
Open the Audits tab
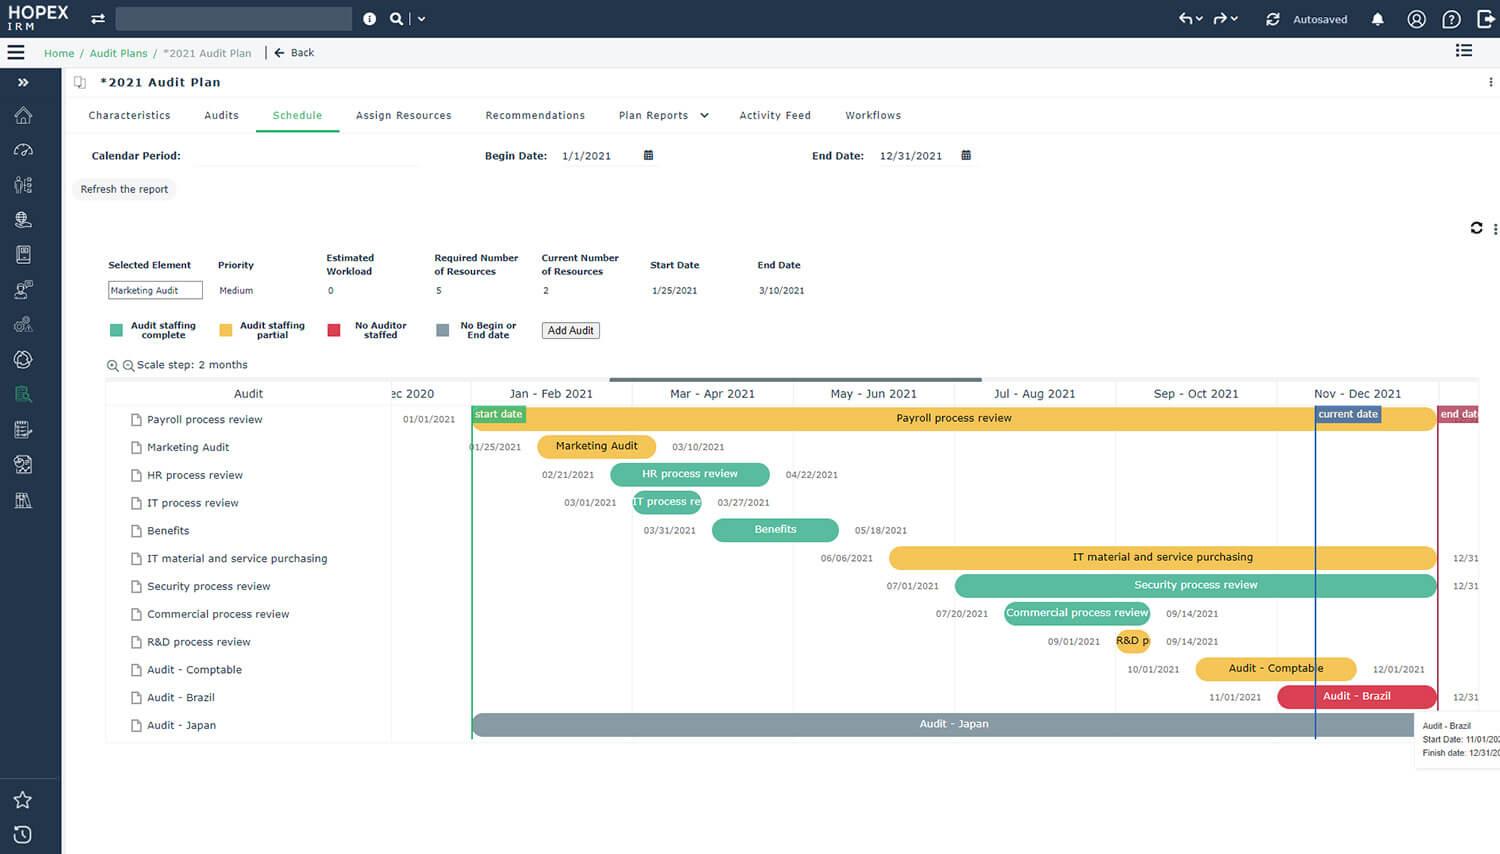pyautogui.click(x=221, y=115)
